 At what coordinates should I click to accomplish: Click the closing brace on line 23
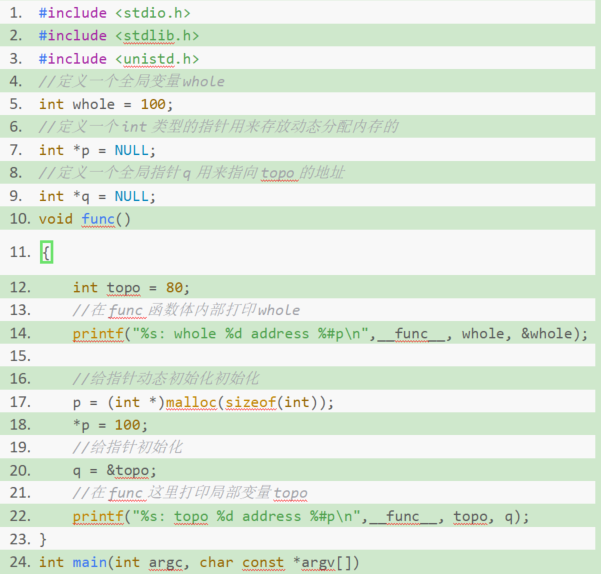(43, 539)
